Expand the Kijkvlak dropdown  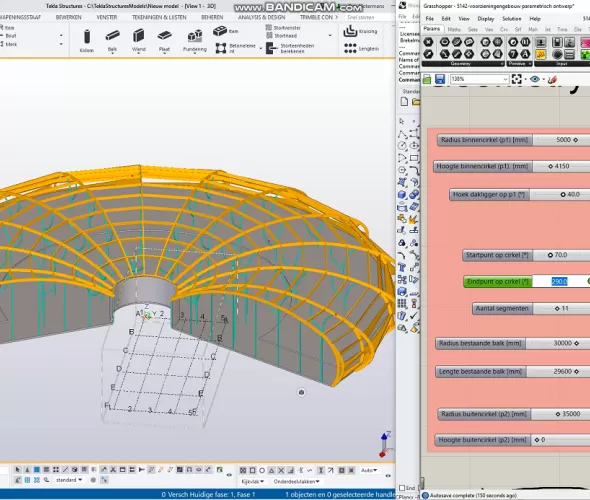pyautogui.click(x=252, y=482)
